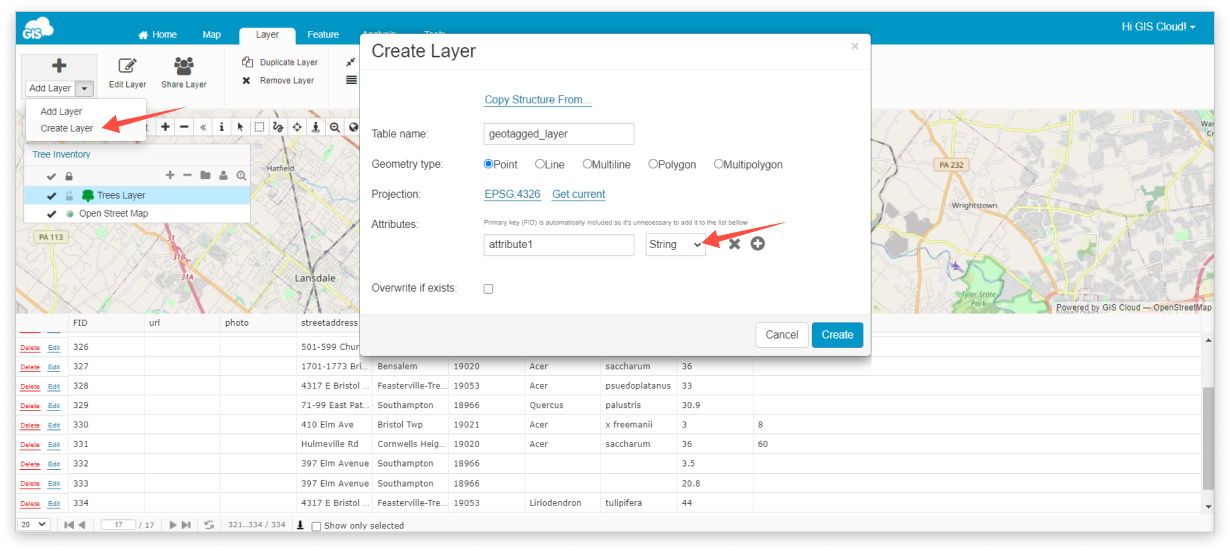Click the double-left-arrow previous view tool

coord(203,127)
